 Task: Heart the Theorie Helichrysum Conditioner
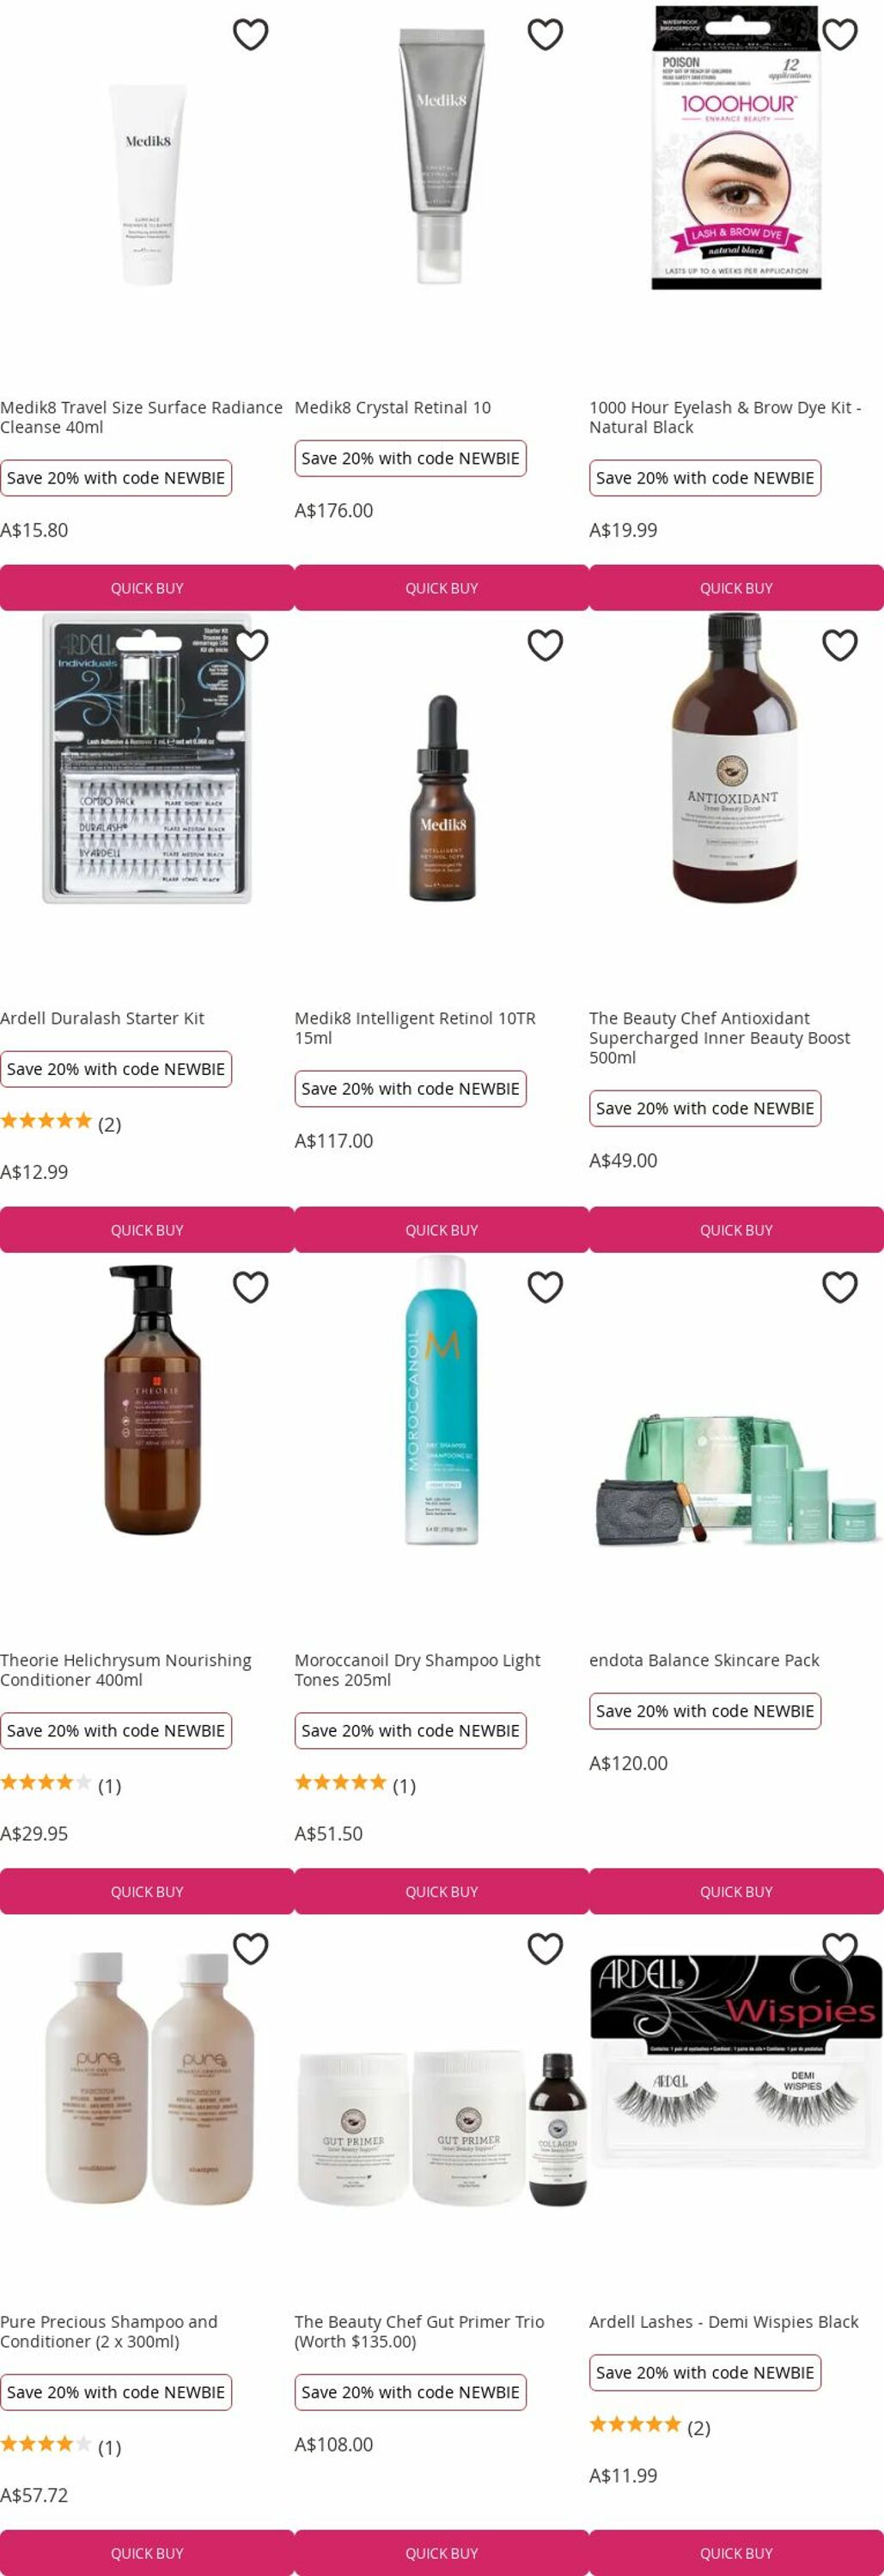tap(250, 1287)
